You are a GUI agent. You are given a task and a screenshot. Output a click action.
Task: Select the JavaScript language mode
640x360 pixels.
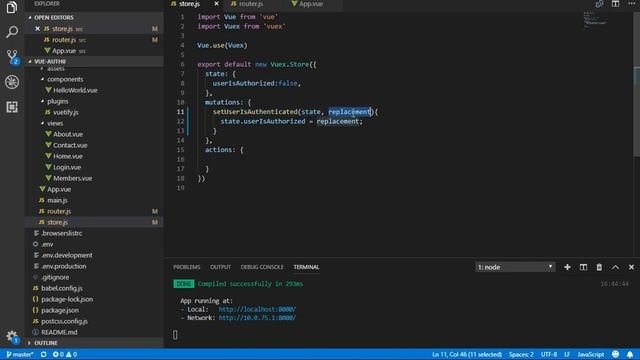(591, 354)
